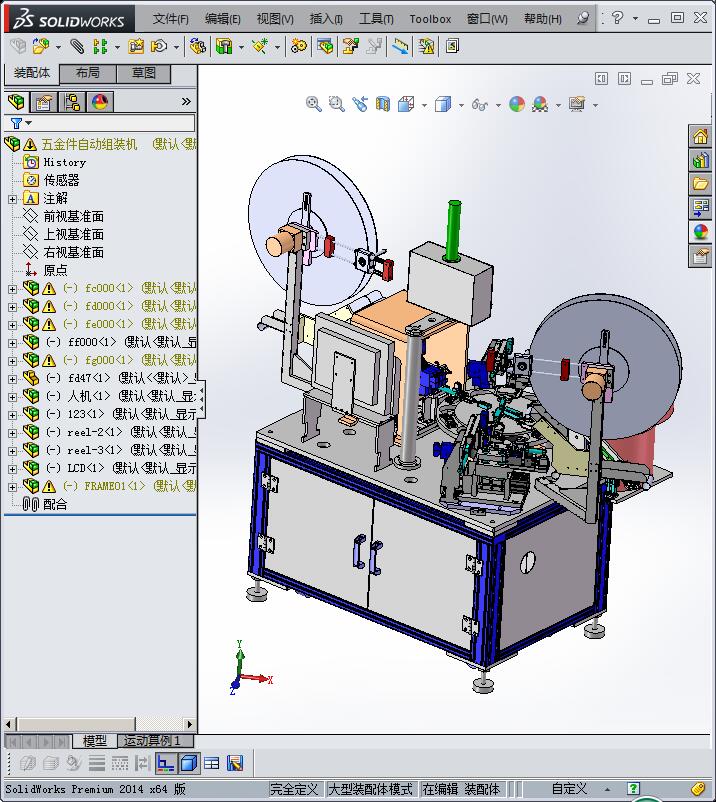This screenshot has height=802, width=716.
Task: Click the Assembly Features icon
Action: [x=224, y=47]
